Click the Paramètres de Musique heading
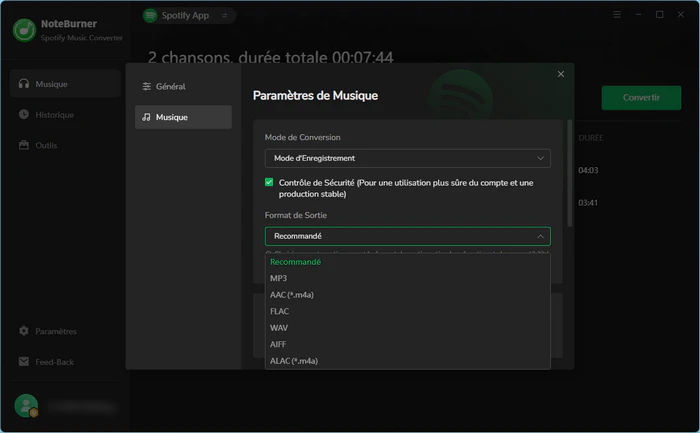This screenshot has height=433, width=700. click(315, 96)
